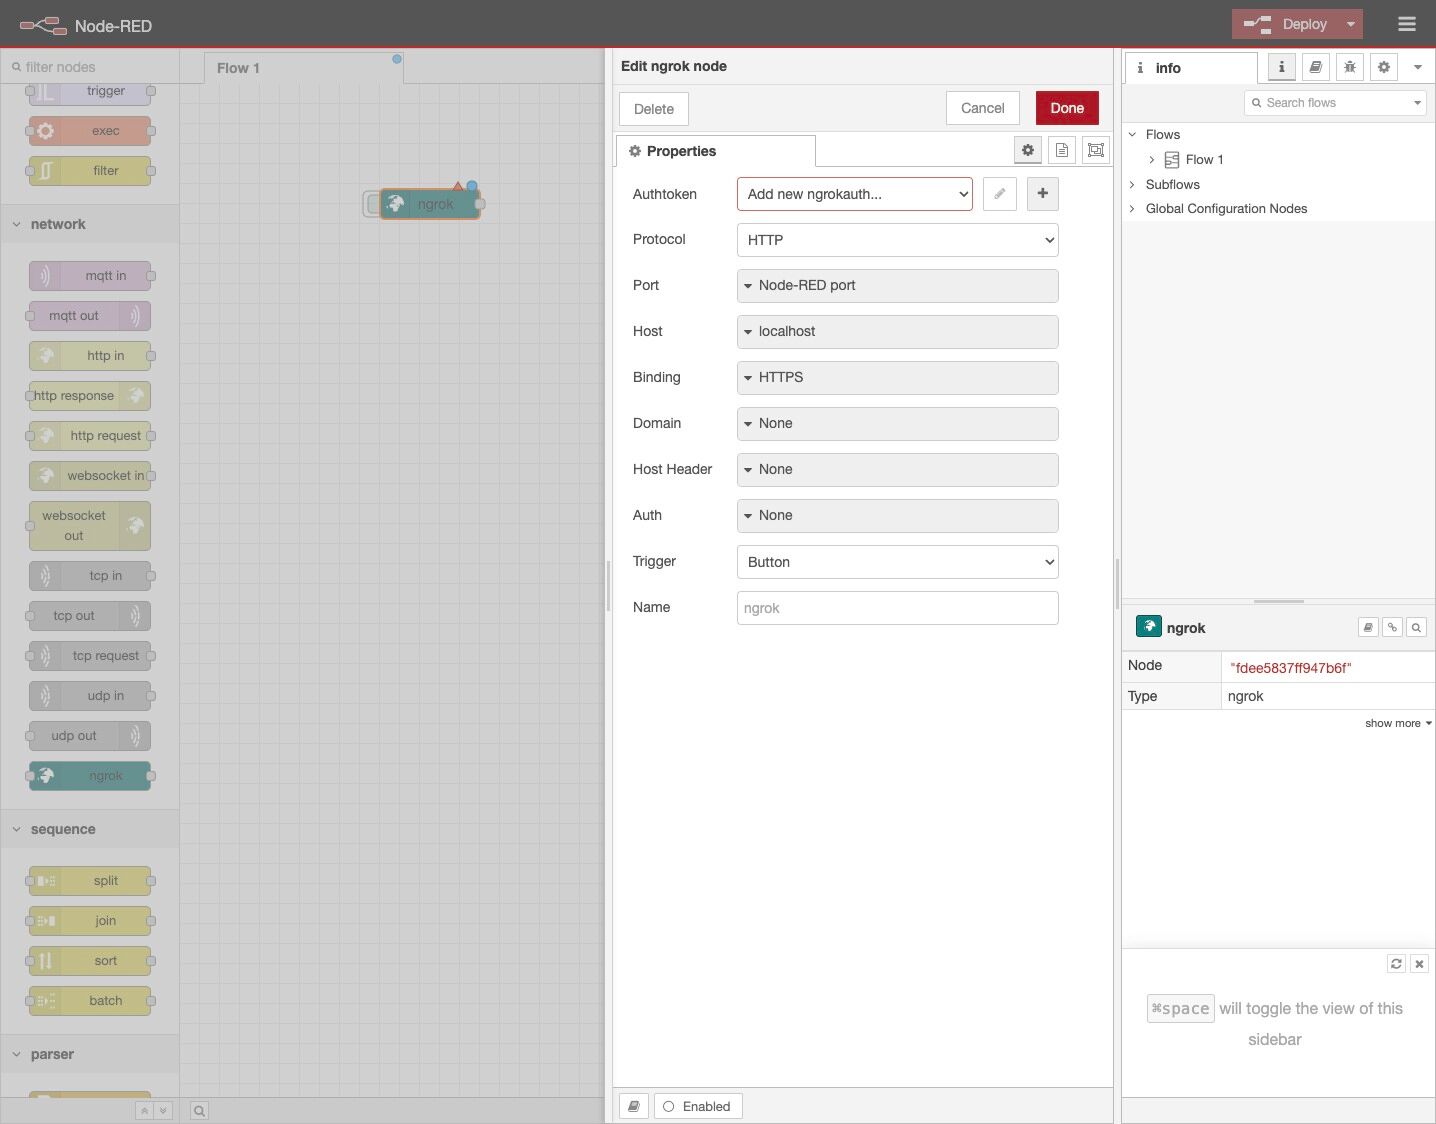The image size is (1436, 1124).
Task: Click the Done button
Action: point(1066,107)
